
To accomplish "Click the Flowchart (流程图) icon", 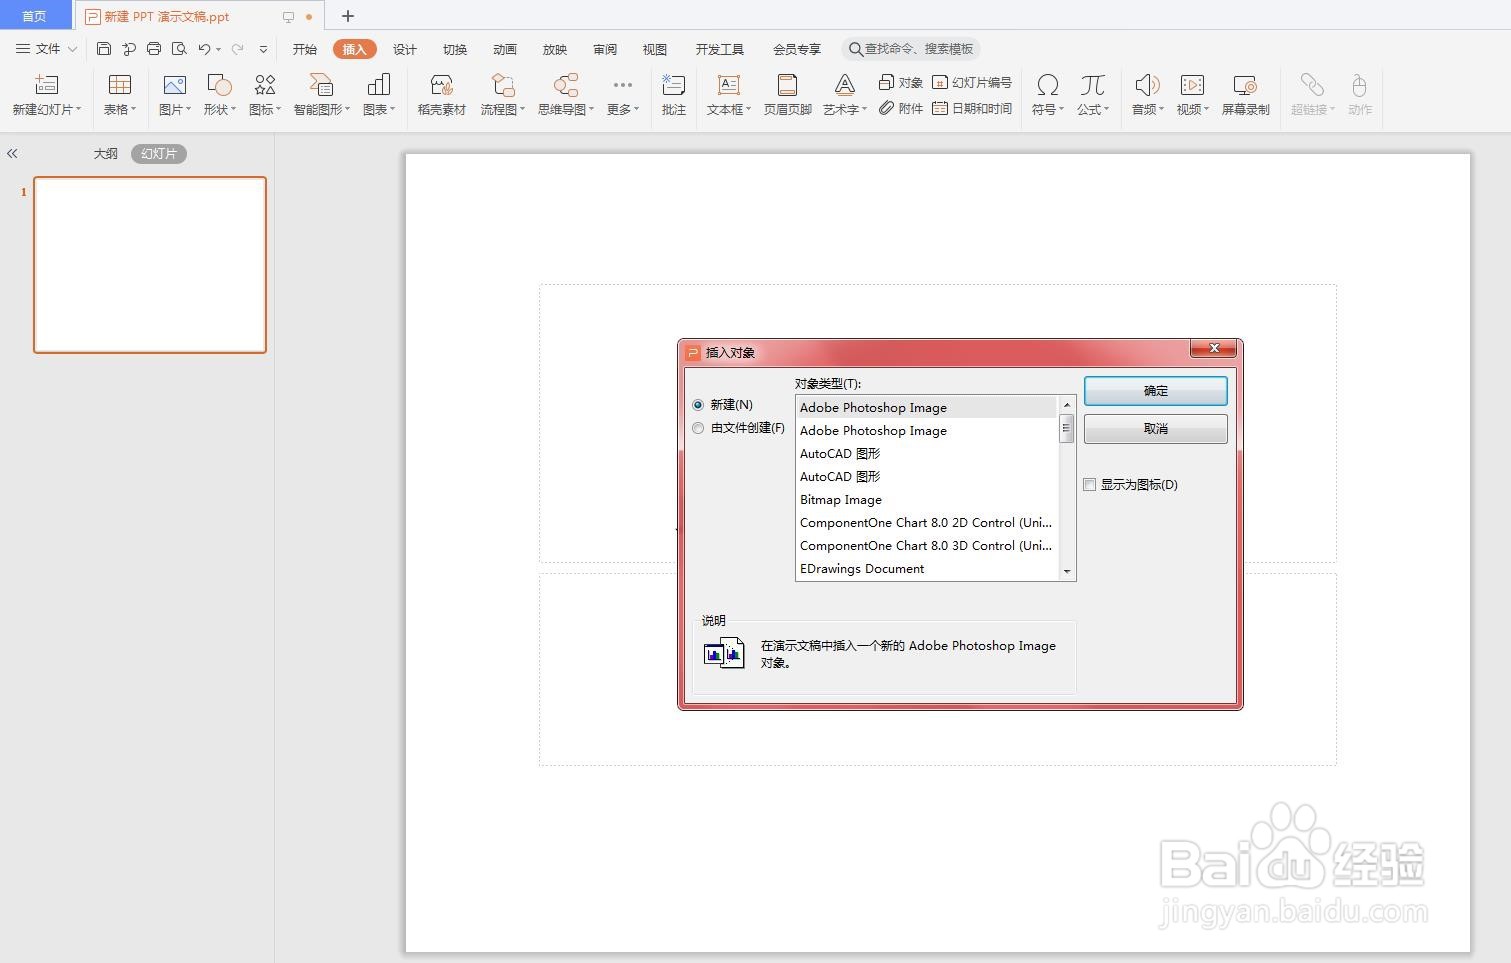I will [503, 85].
